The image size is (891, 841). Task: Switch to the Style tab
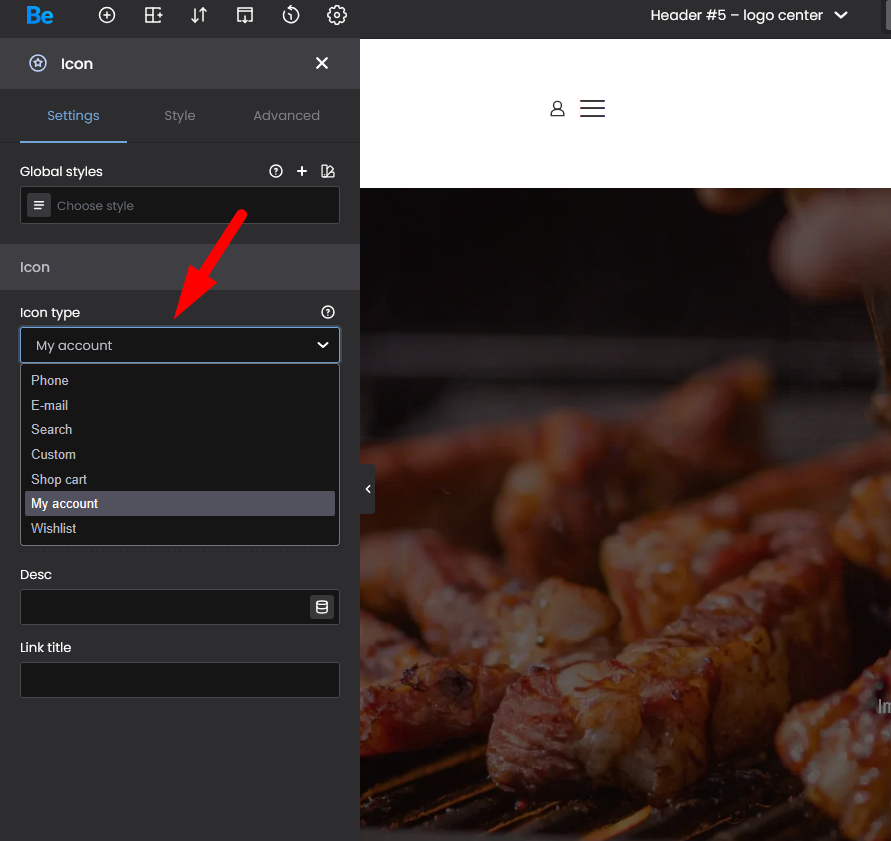(x=180, y=116)
